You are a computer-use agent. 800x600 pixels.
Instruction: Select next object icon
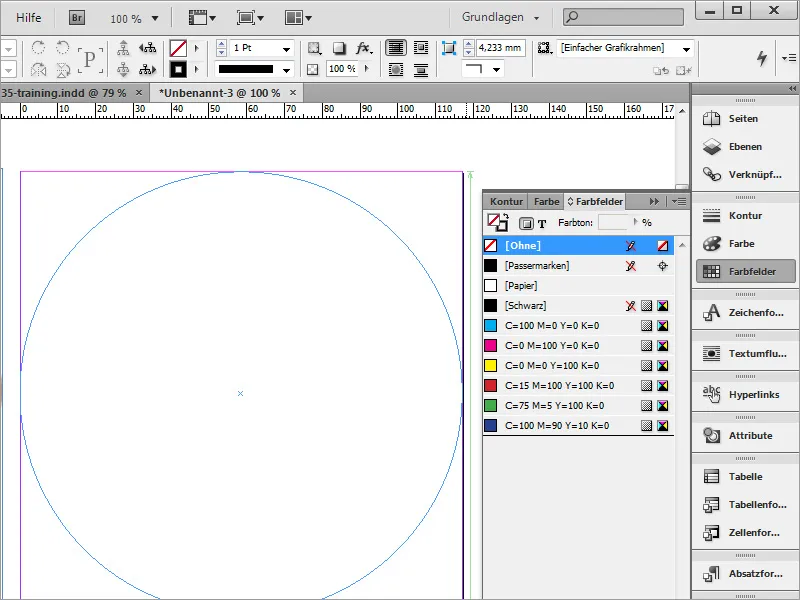[147, 69]
